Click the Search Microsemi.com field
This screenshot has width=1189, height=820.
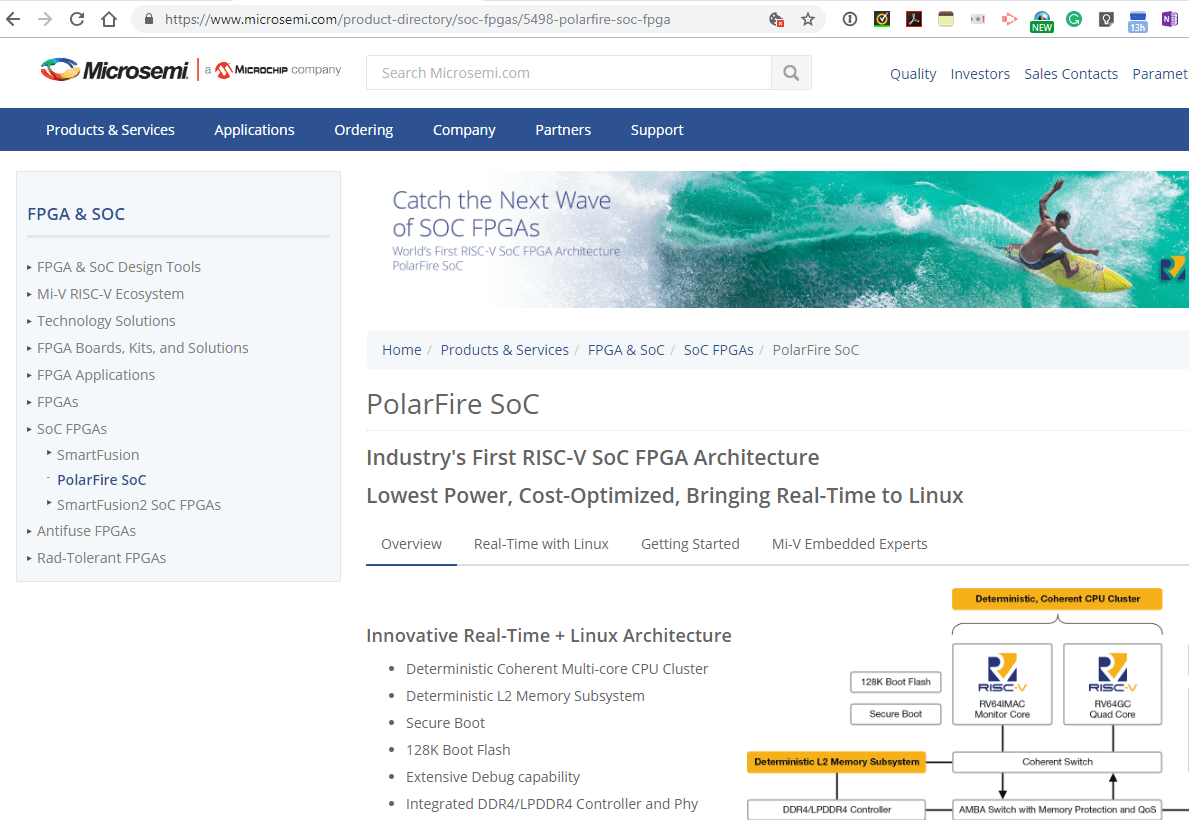pyautogui.click(x=568, y=73)
